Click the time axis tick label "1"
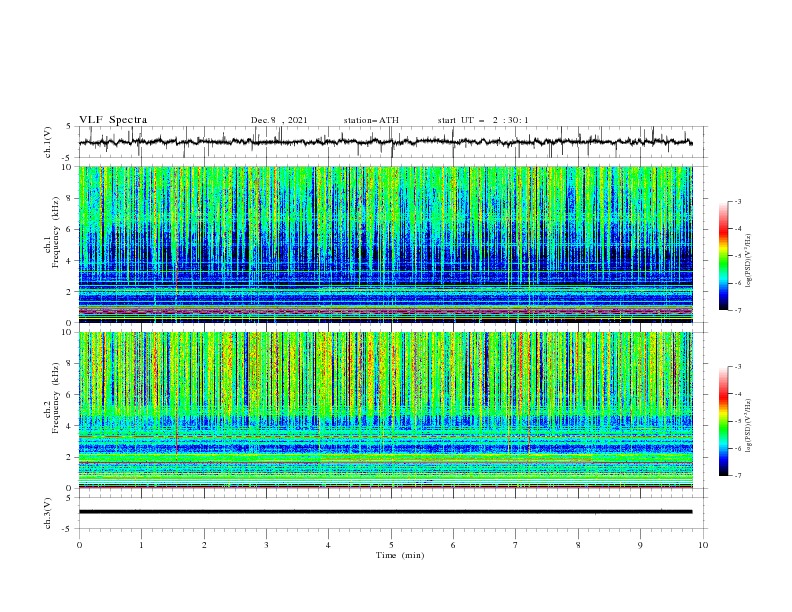This screenshot has height=612, width=792. pos(141,545)
